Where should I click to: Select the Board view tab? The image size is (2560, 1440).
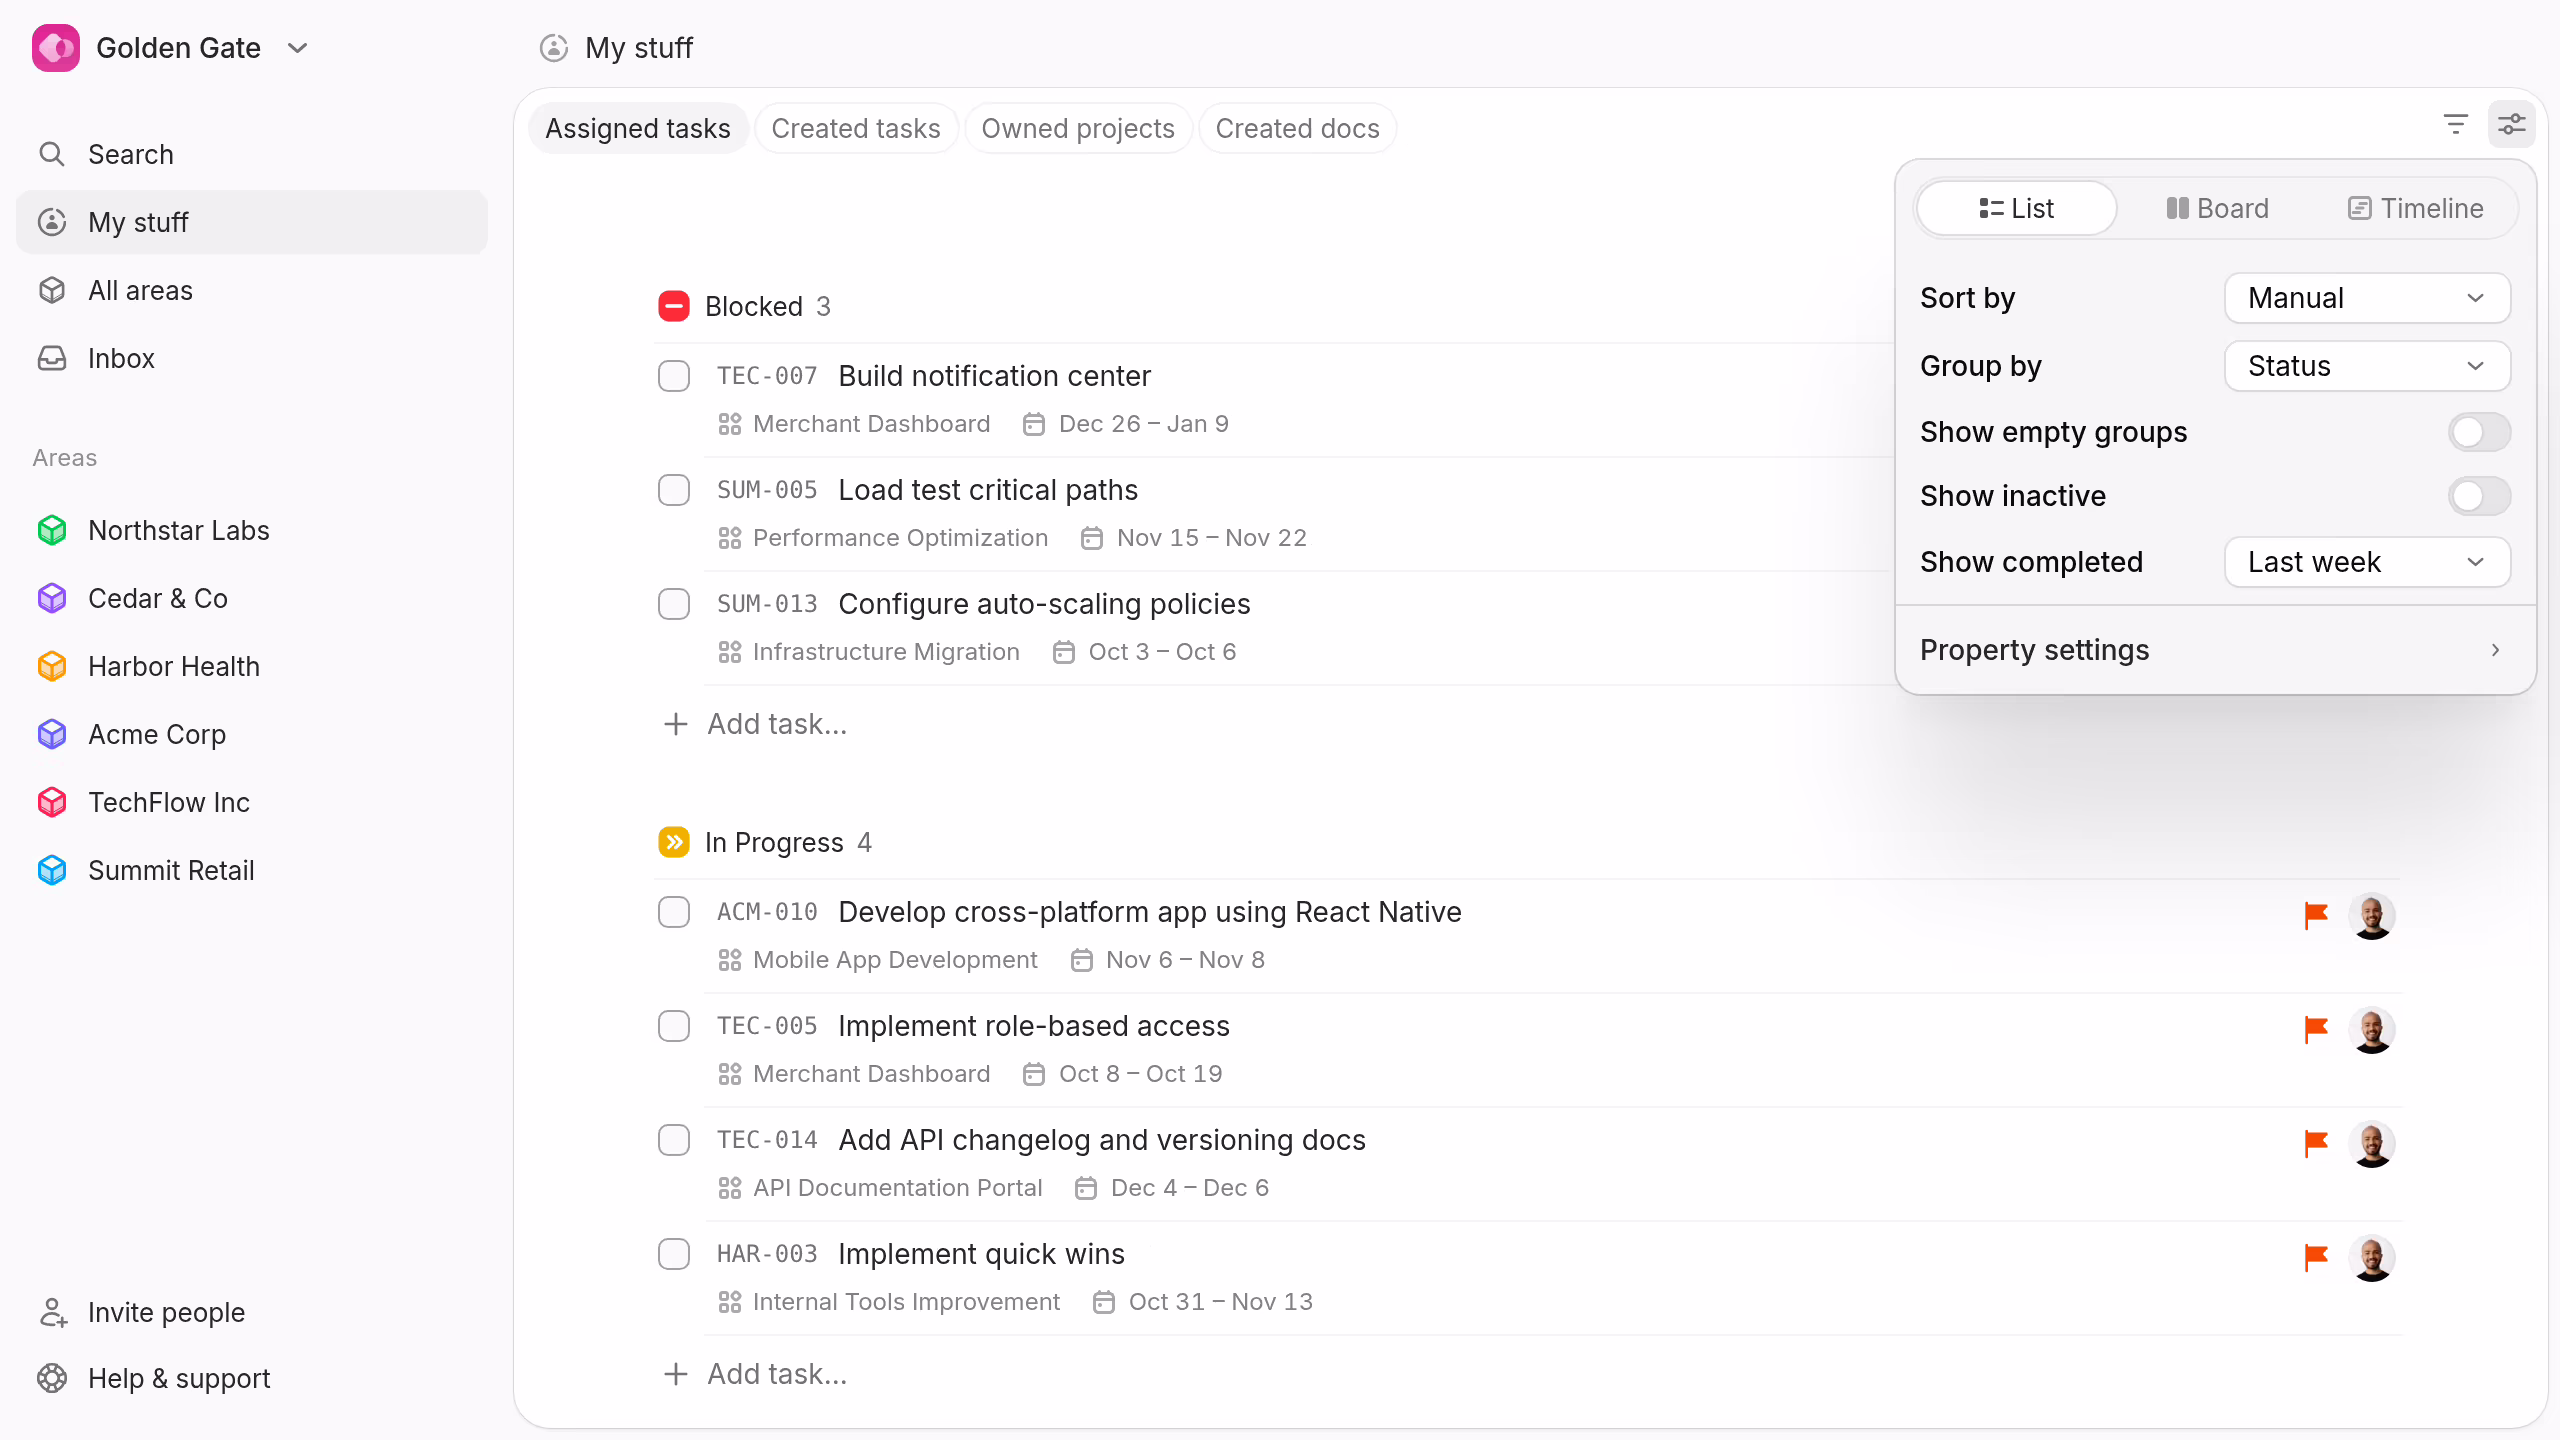[2217, 208]
